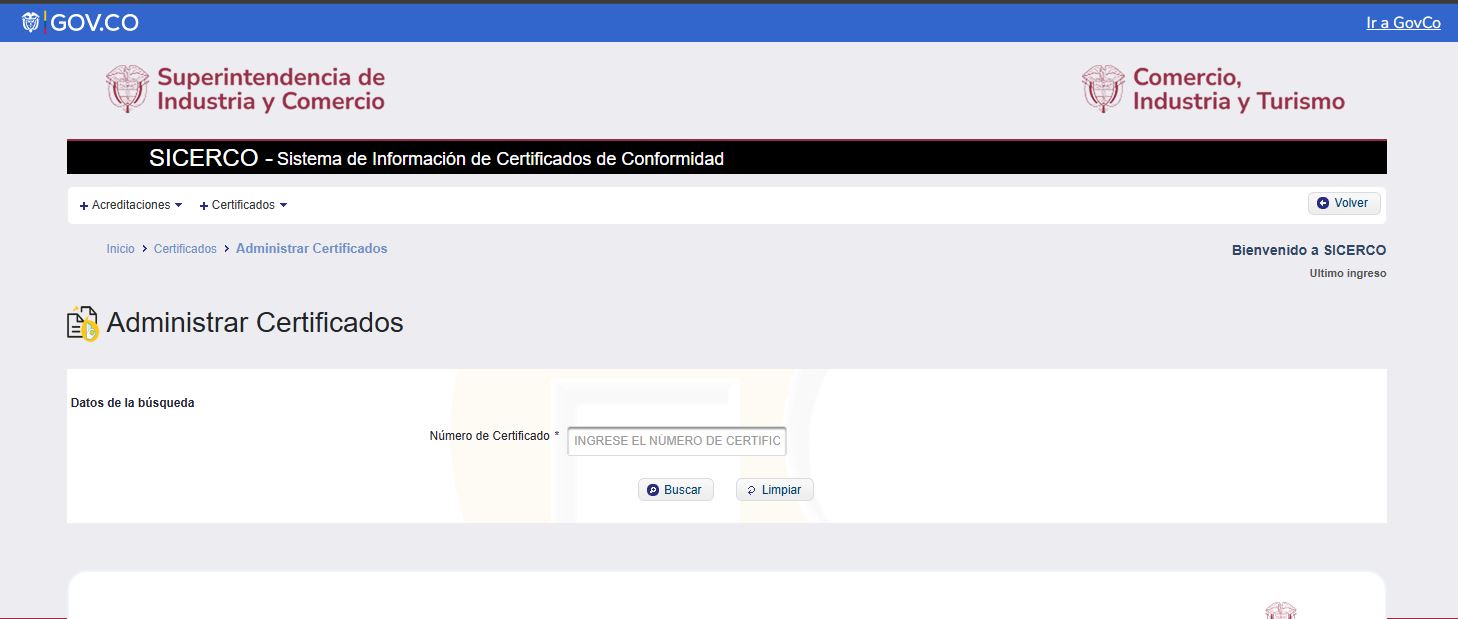Click the plus icon beside Acreditaciones

pos(84,206)
